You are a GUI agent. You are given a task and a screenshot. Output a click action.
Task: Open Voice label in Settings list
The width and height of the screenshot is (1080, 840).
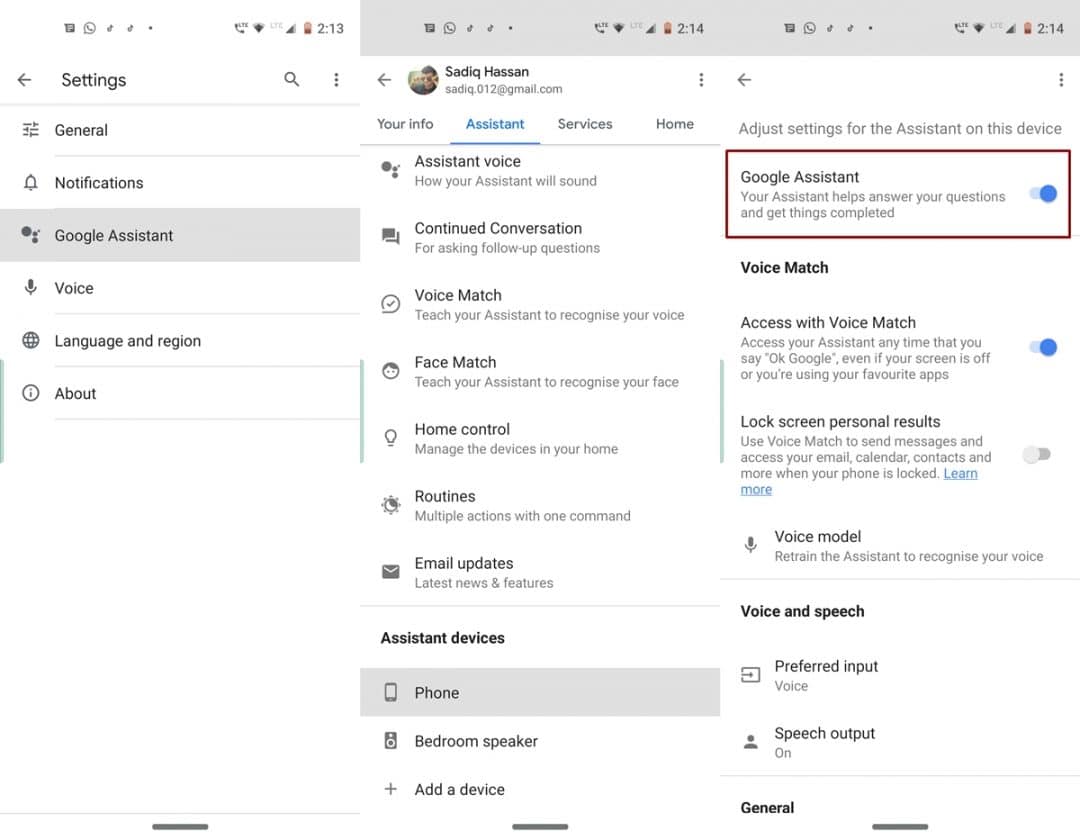[x=74, y=288]
